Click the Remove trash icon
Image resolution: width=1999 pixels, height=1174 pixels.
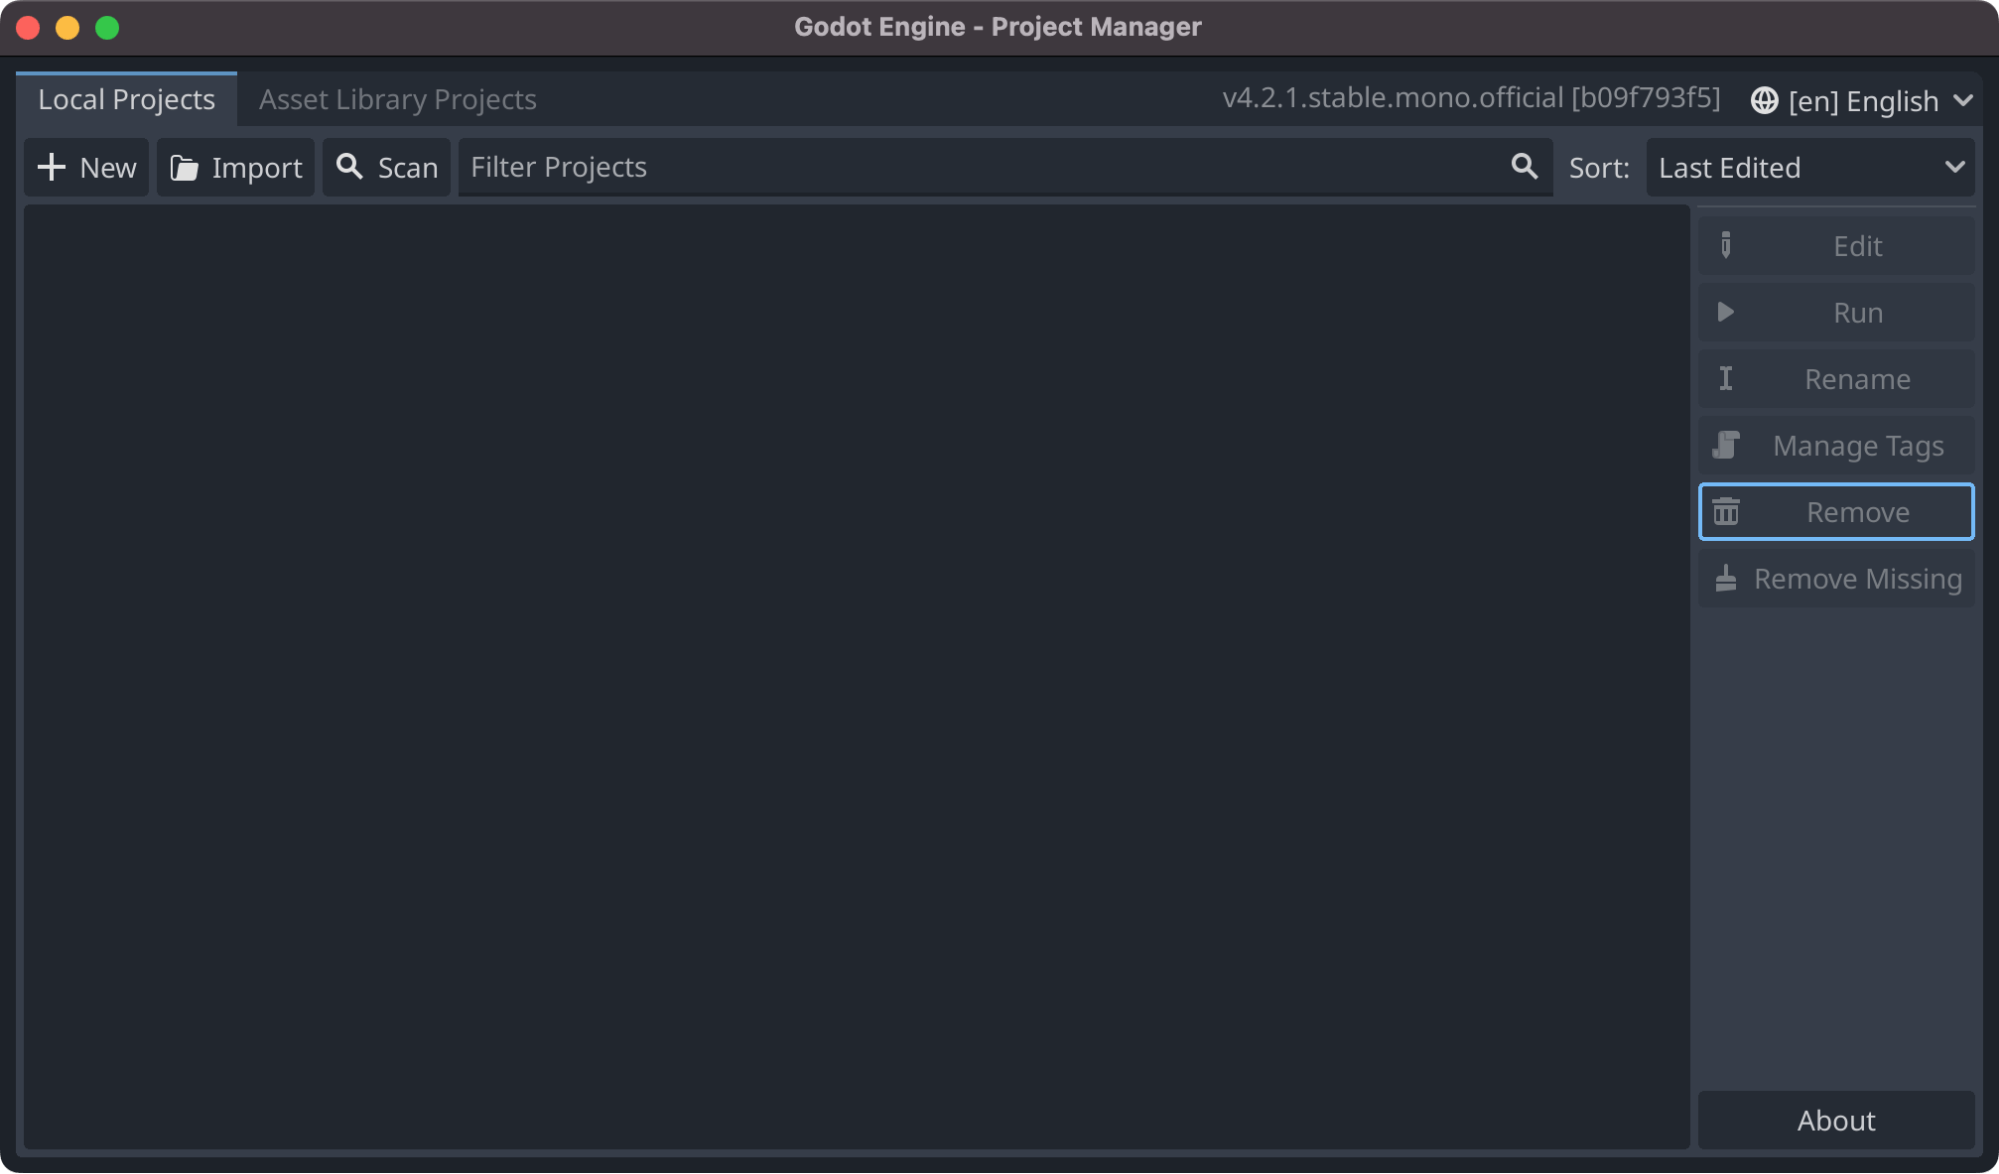coord(1725,511)
